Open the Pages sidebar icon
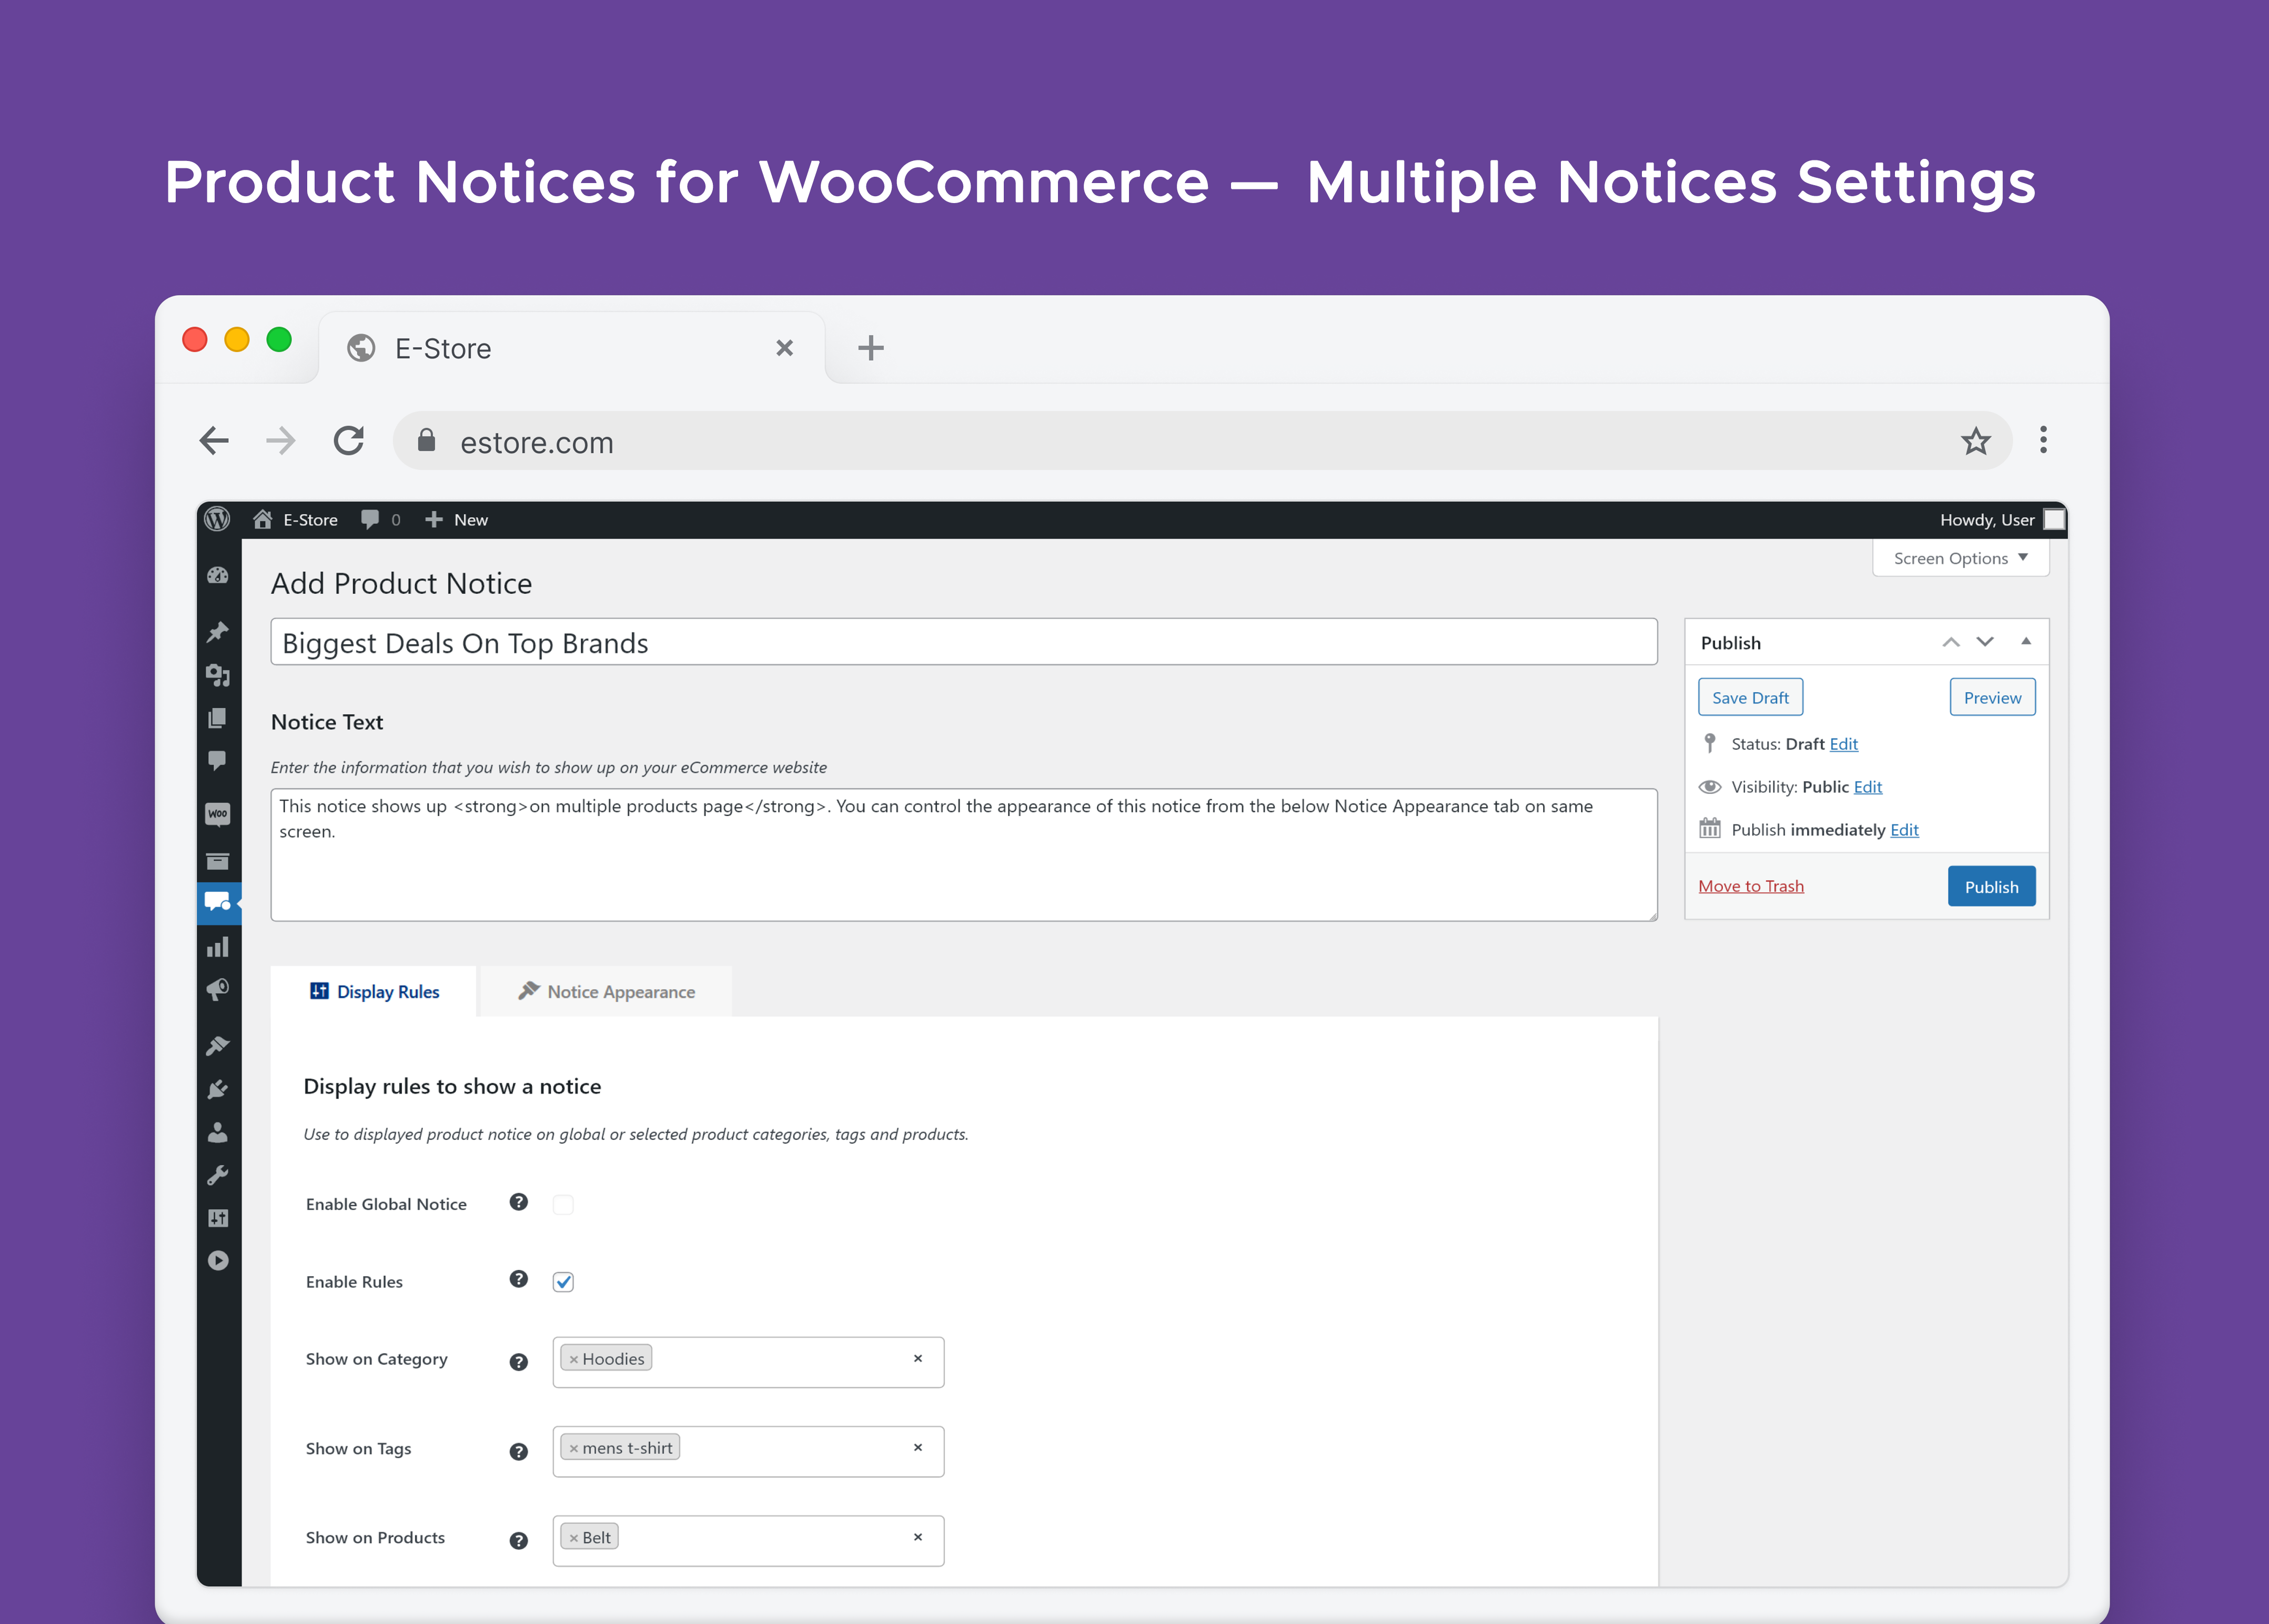2269x1624 pixels. coord(218,718)
